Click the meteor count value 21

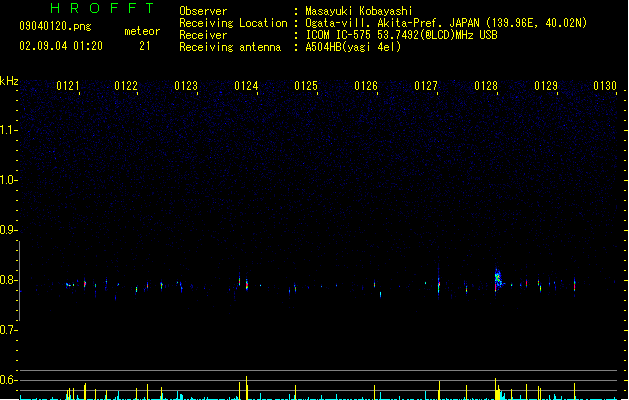tap(145, 46)
